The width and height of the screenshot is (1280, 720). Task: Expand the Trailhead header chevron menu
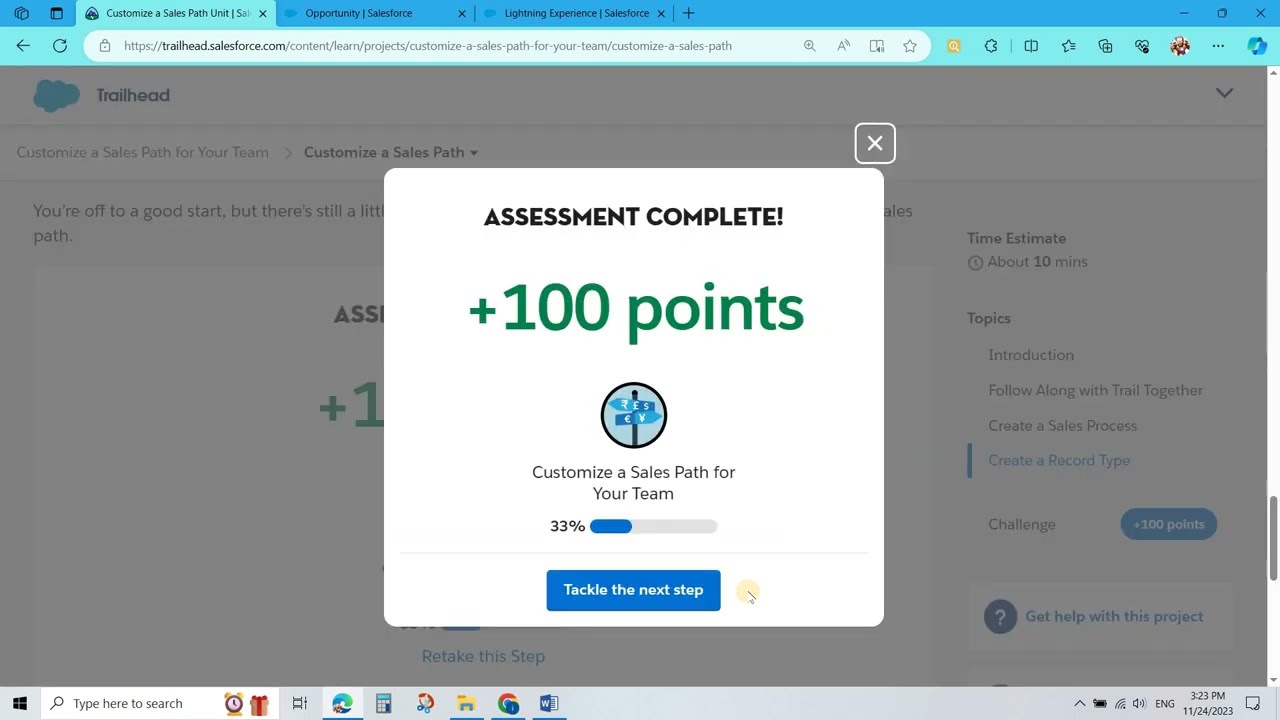coord(1224,93)
